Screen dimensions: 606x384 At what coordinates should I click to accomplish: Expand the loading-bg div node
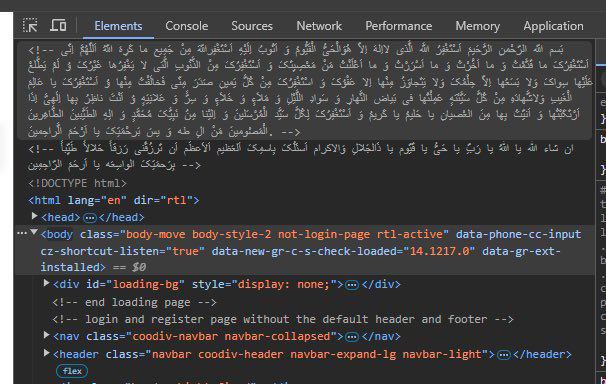tap(46, 283)
